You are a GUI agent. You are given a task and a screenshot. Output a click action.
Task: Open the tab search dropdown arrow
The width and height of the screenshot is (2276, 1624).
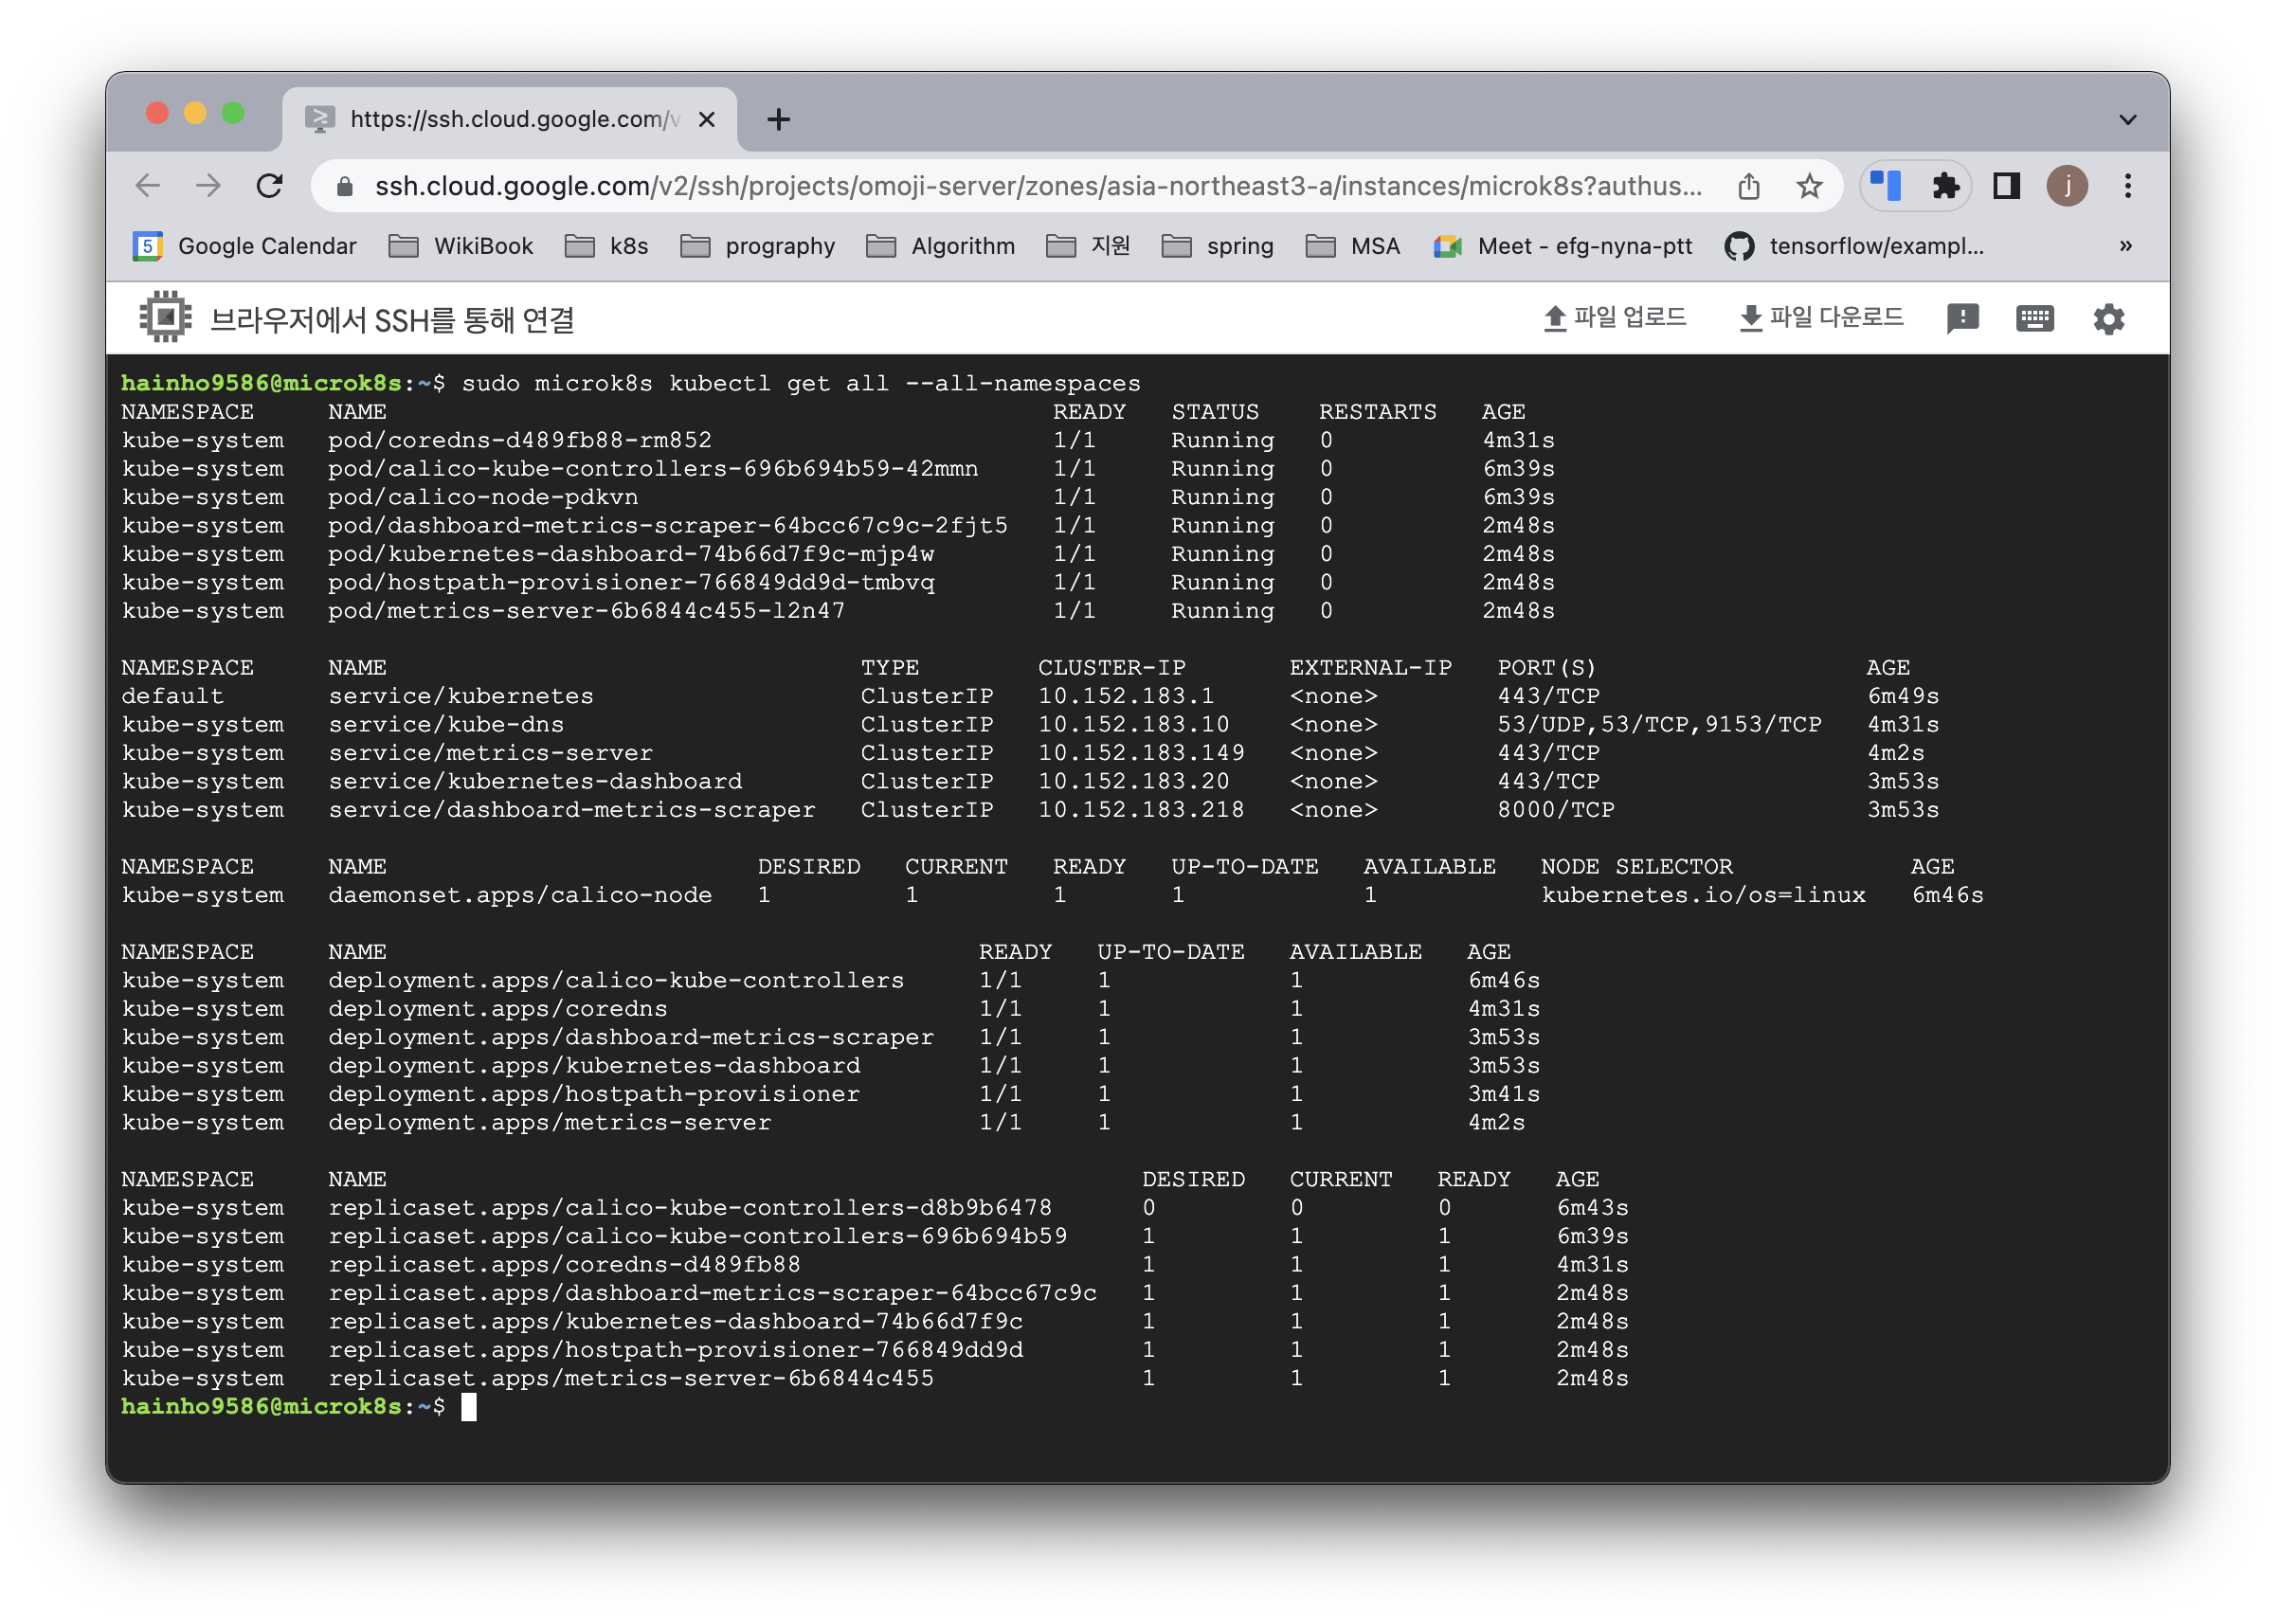click(x=2127, y=120)
